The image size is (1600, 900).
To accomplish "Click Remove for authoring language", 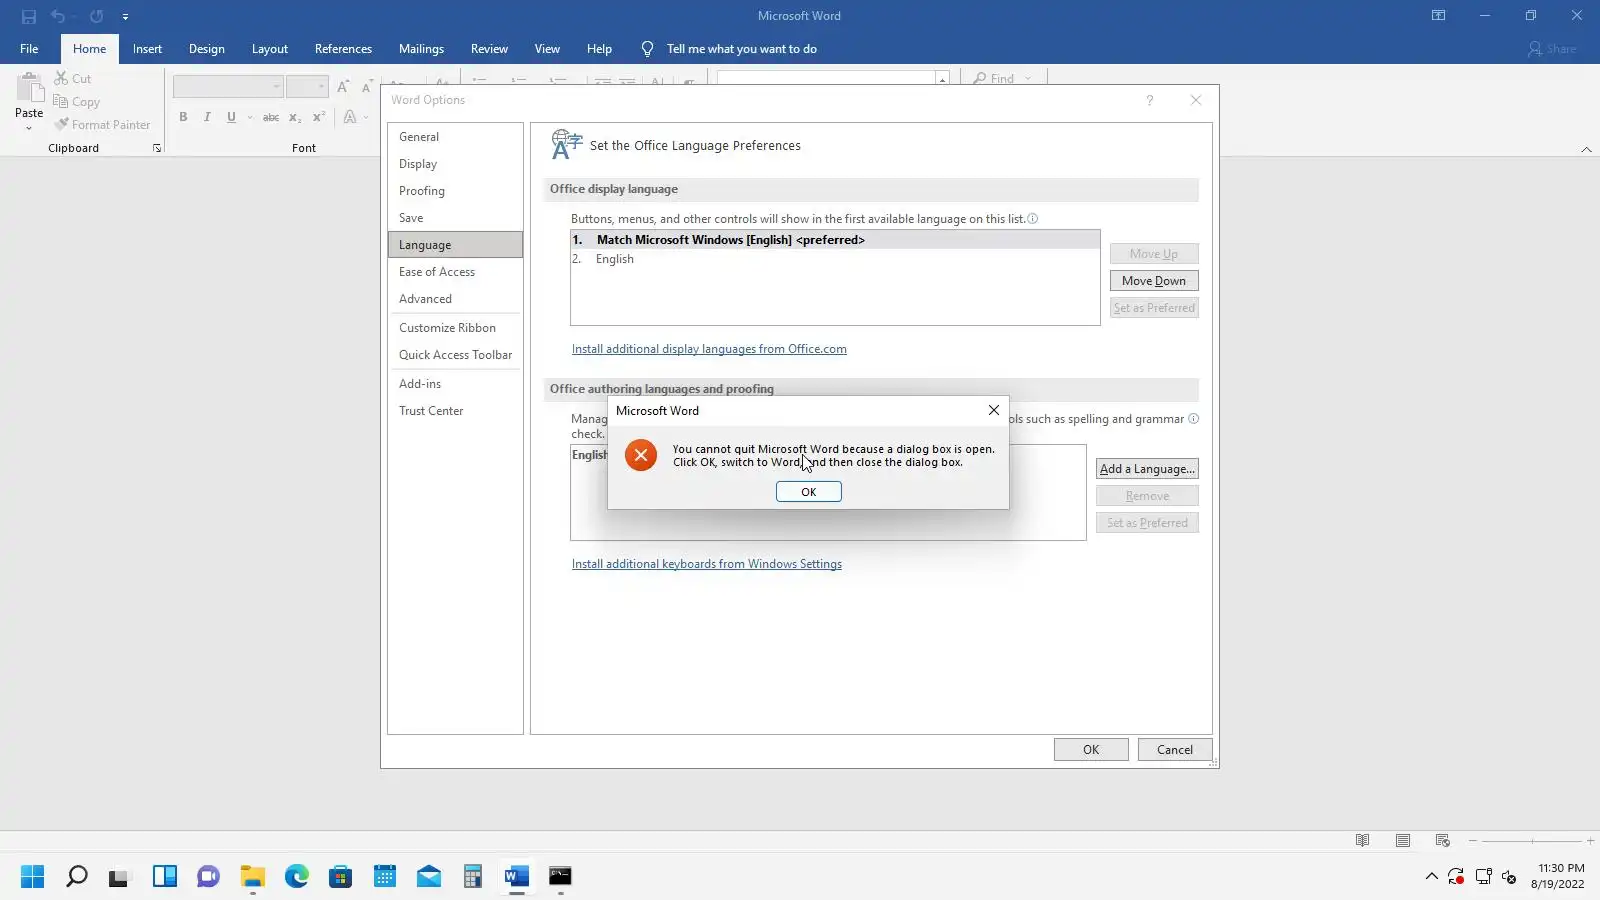I will tap(1147, 496).
